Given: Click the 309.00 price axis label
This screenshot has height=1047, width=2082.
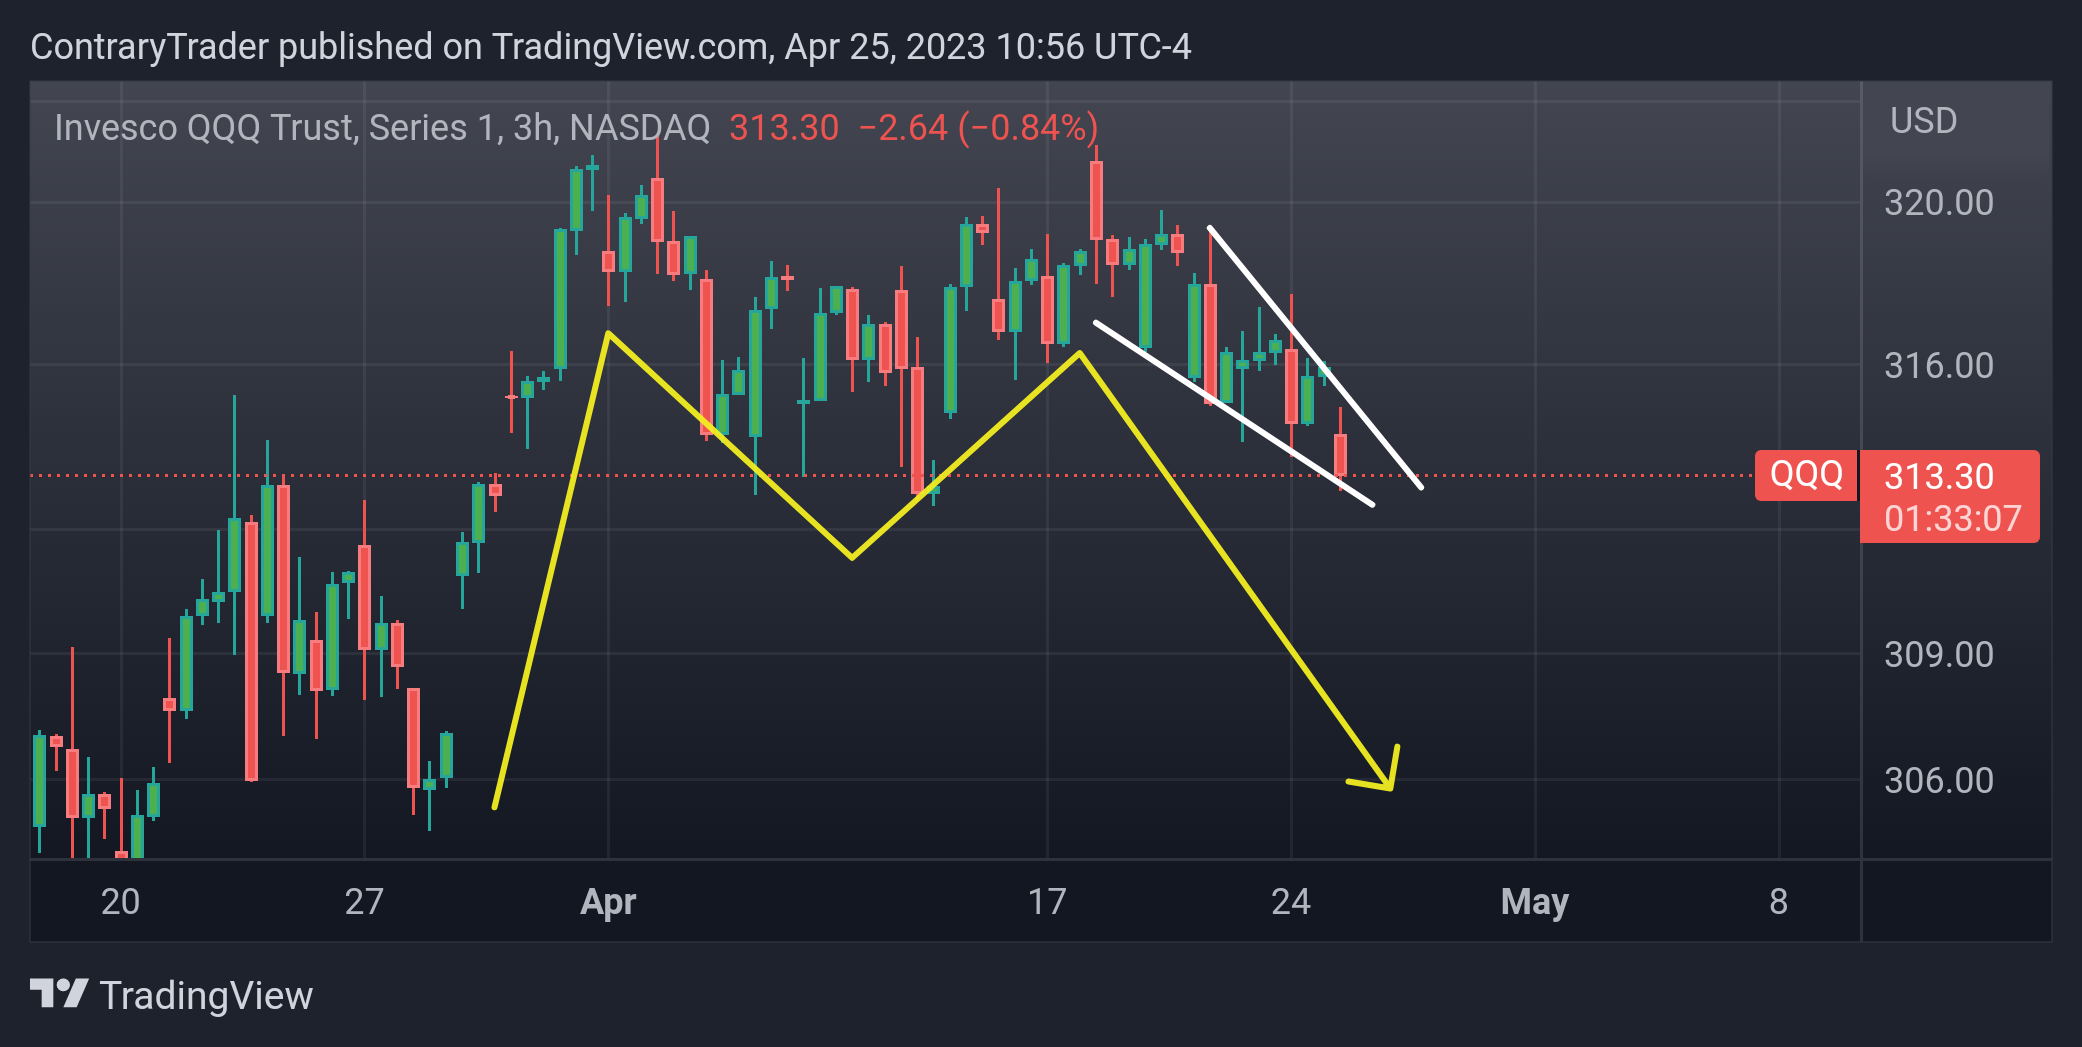Looking at the screenshot, I should (1938, 655).
